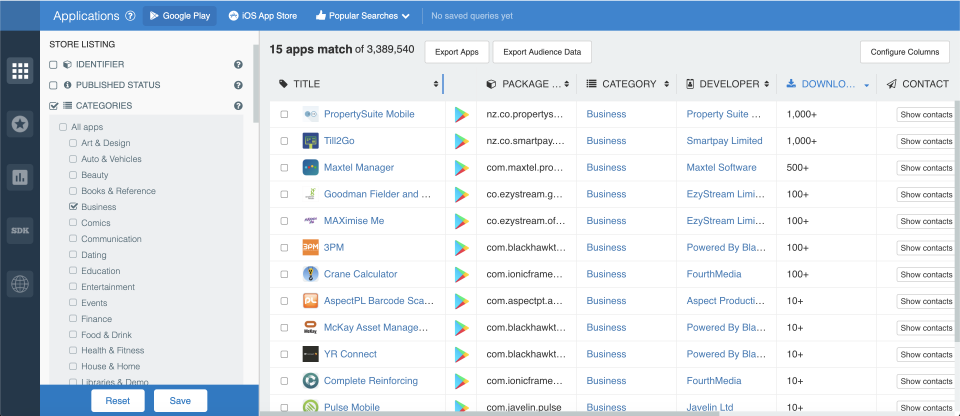Click the PropertySuite Mobile app icon
The image size is (960, 416).
click(x=310, y=114)
